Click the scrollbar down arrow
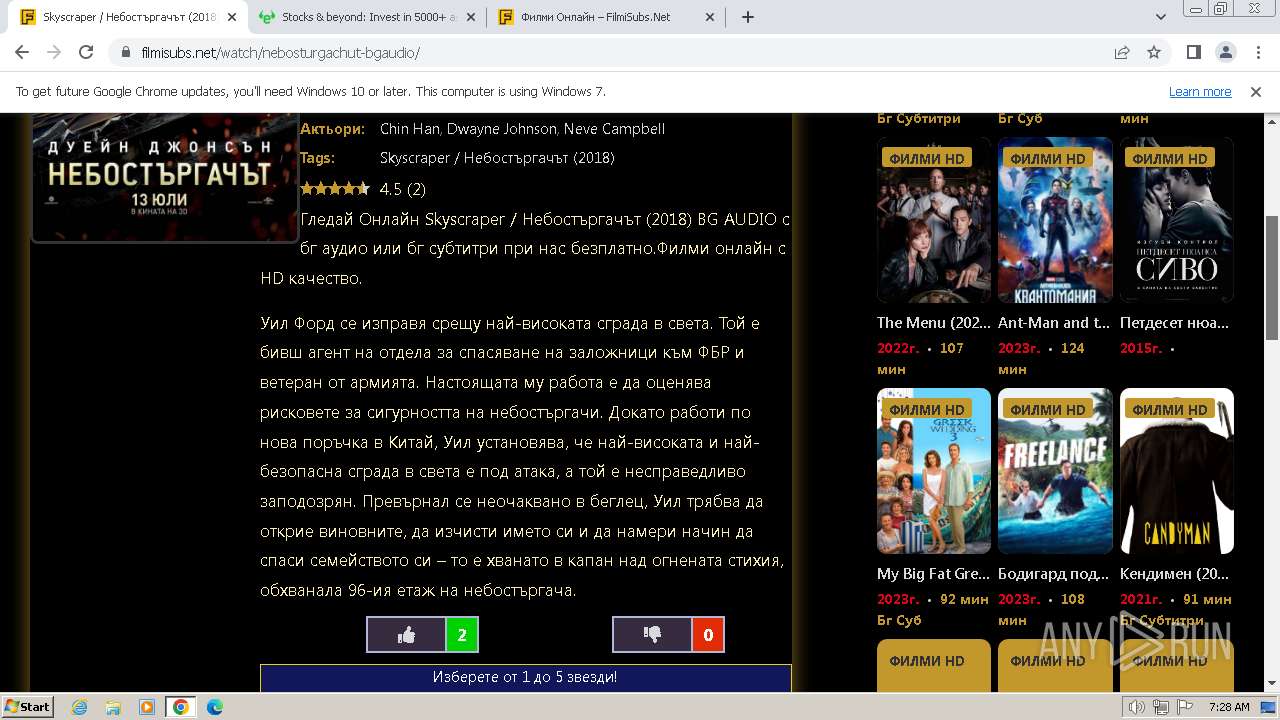 pyautogui.click(x=1272, y=684)
